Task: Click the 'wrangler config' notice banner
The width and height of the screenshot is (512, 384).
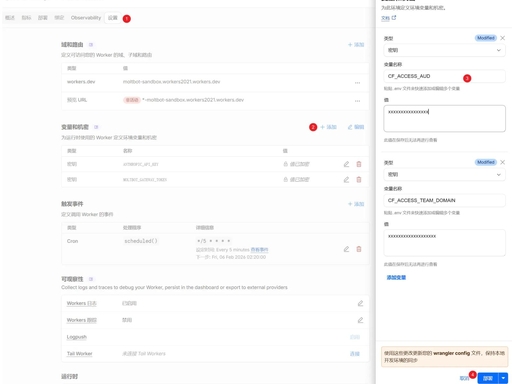Action: click(444, 357)
